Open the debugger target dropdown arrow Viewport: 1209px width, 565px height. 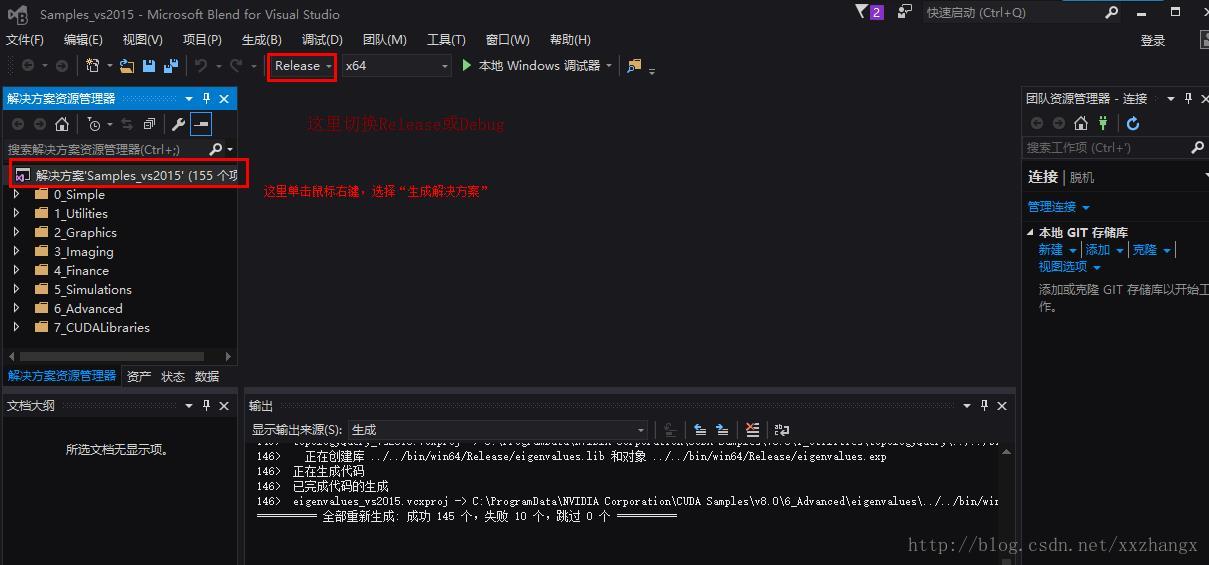pos(608,66)
